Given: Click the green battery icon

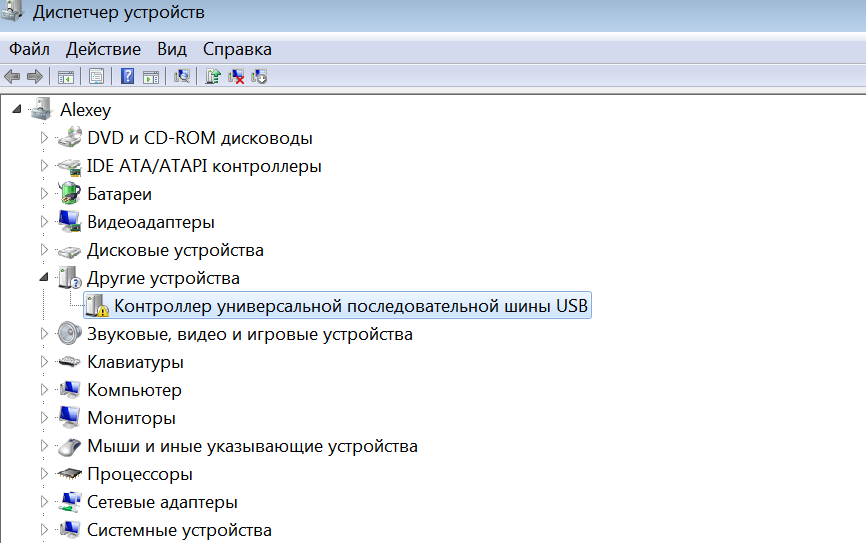Looking at the screenshot, I should click(x=70, y=193).
